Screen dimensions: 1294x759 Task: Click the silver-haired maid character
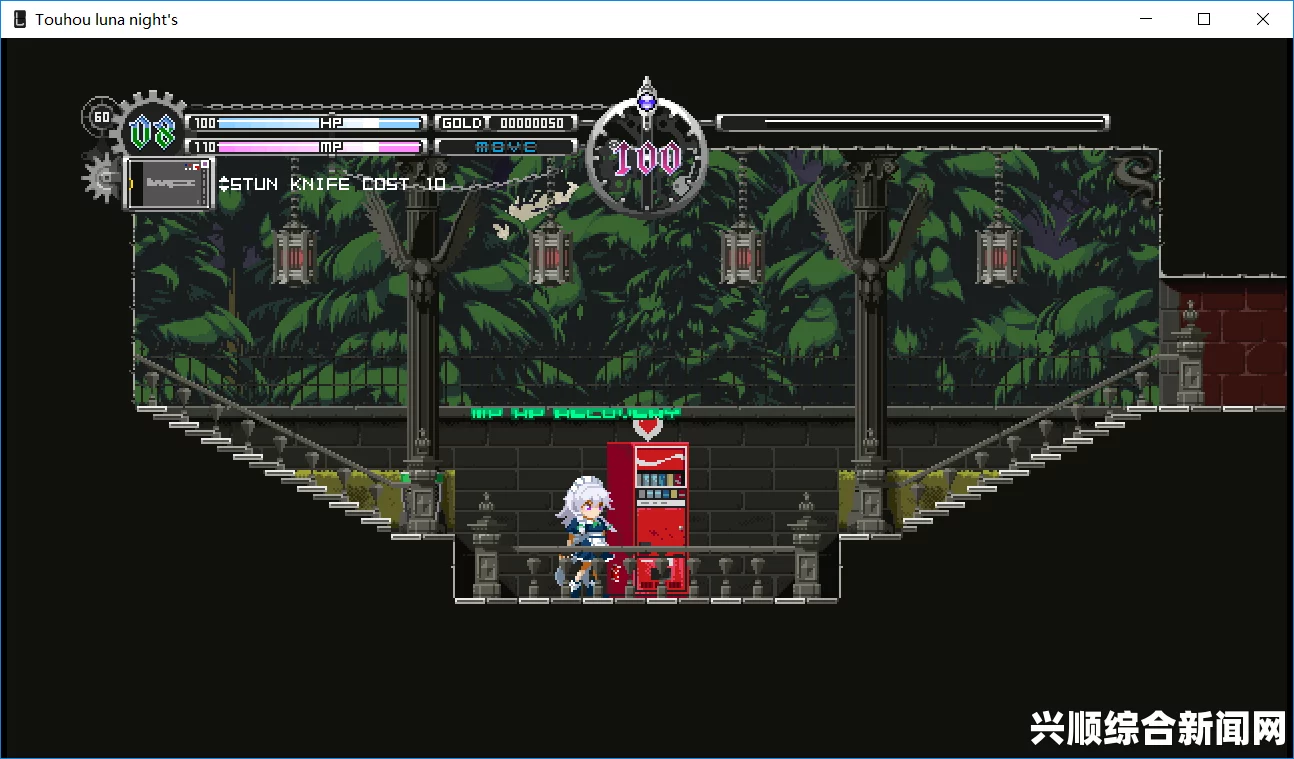click(585, 535)
